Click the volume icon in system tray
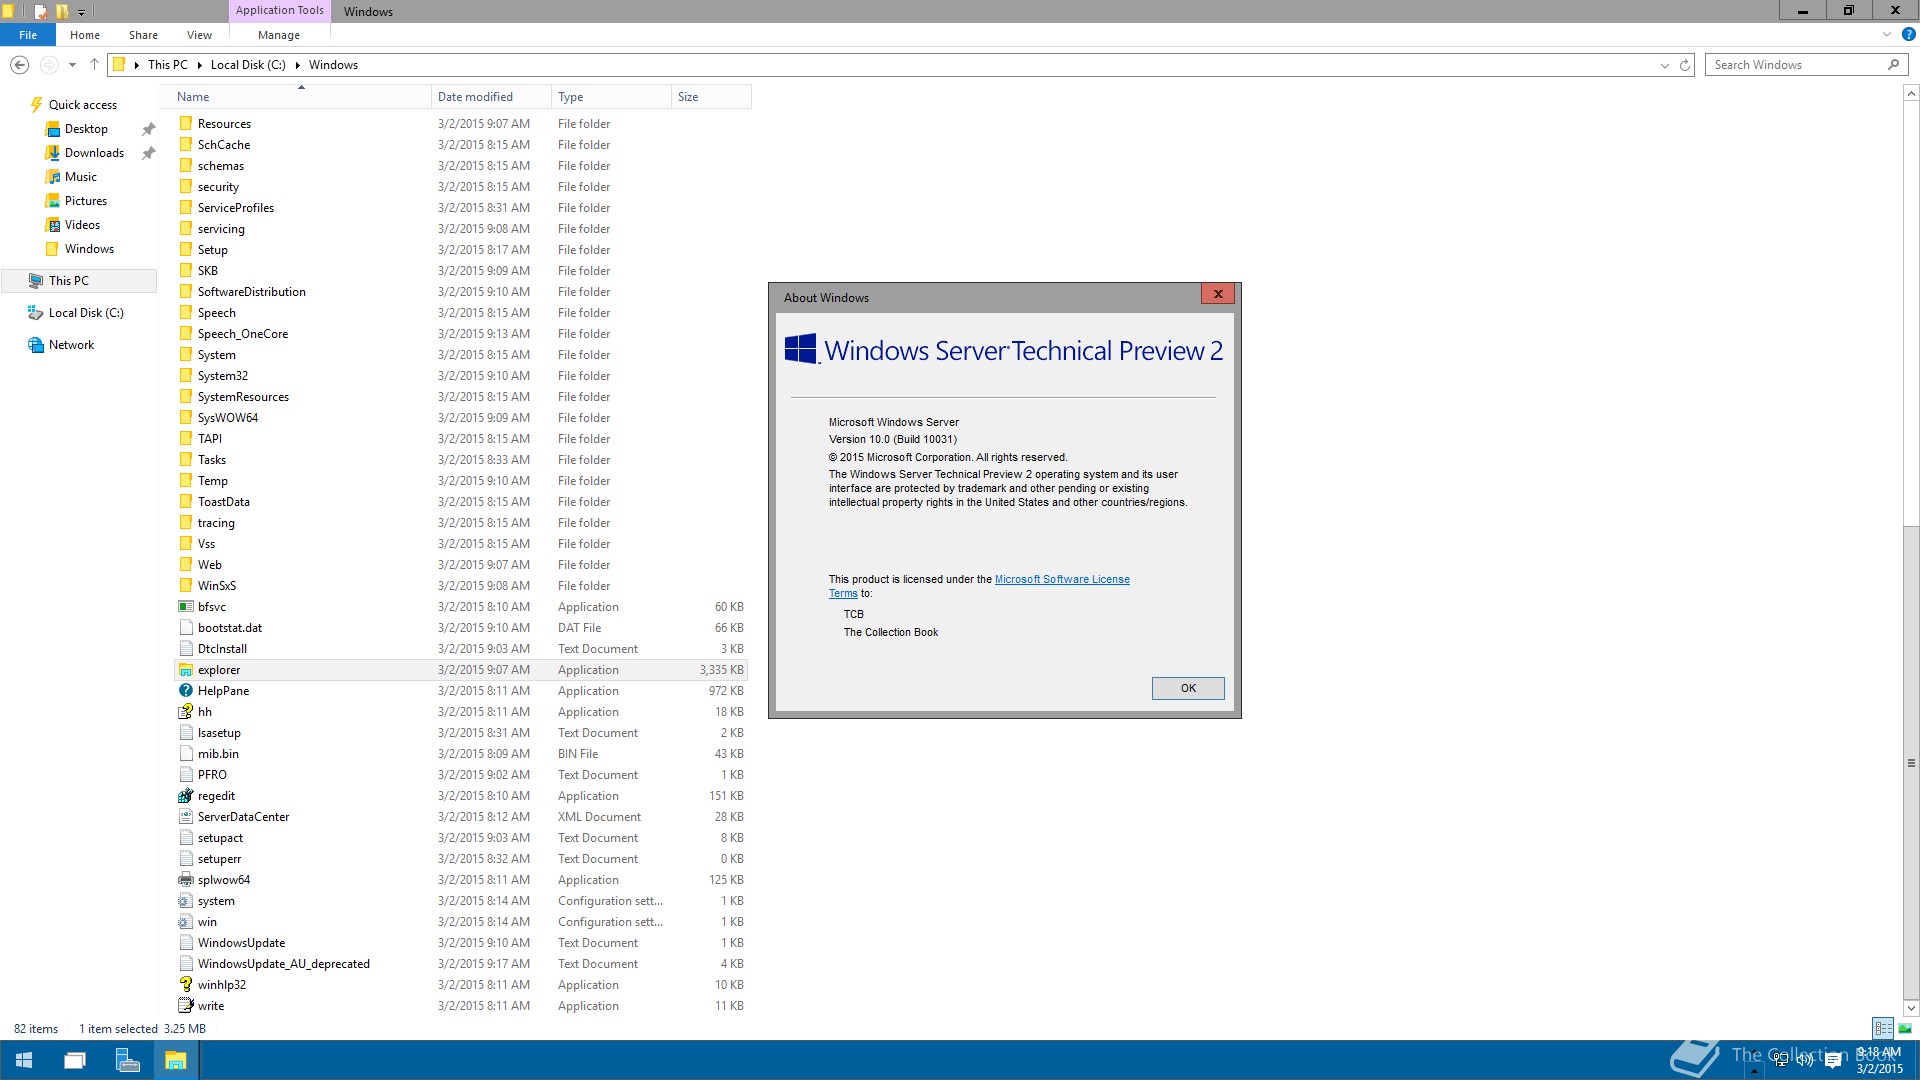 point(1805,1060)
